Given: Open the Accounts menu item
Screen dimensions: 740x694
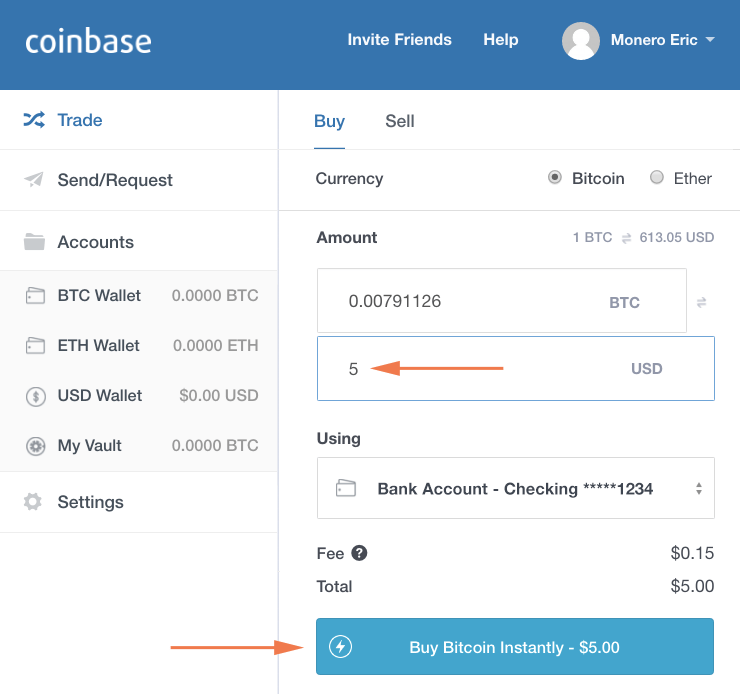Looking at the screenshot, I should pos(139,242).
